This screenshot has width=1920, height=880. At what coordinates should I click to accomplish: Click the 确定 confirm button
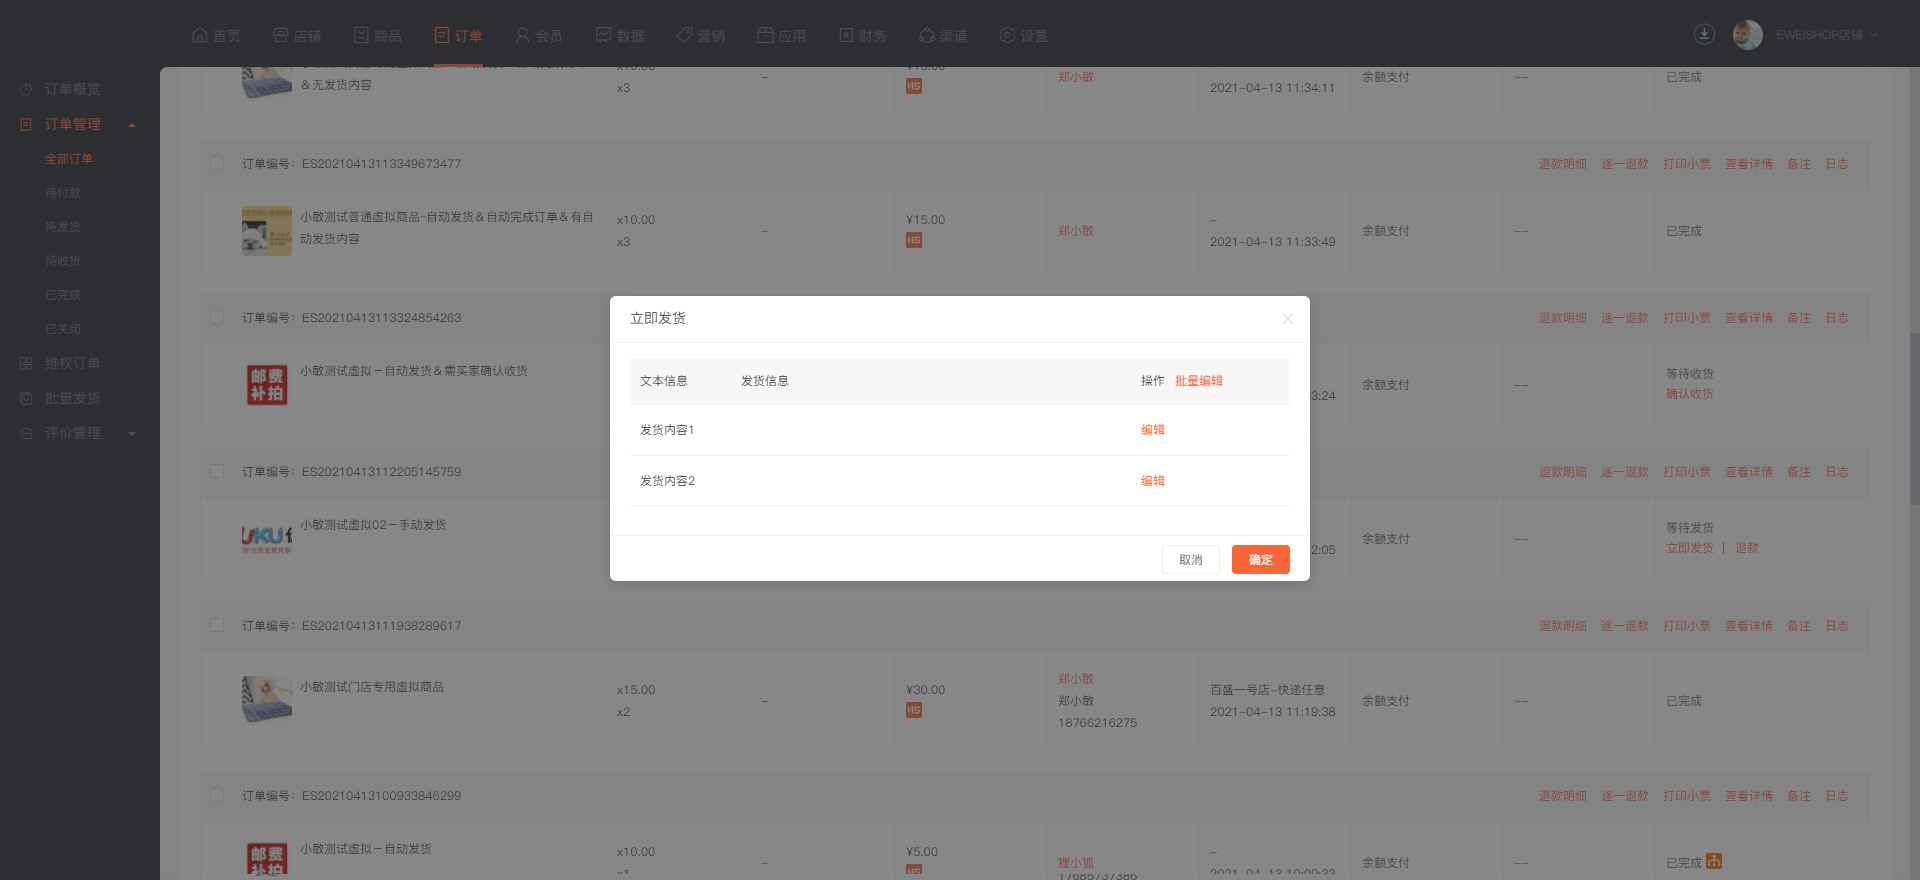pos(1260,560)
